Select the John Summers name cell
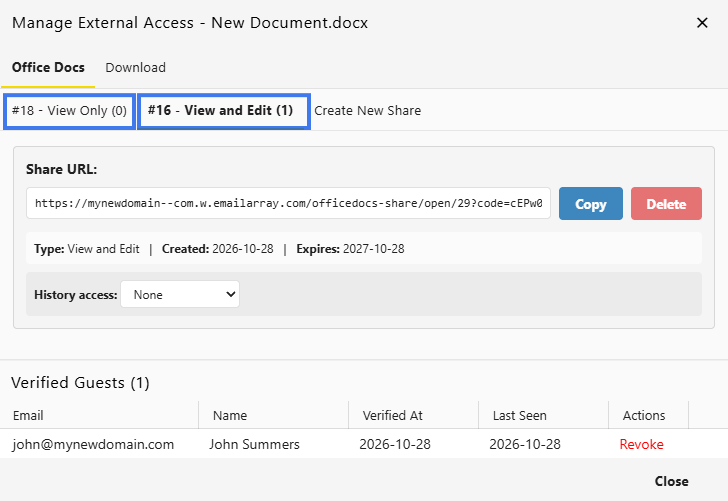This screenshot has height=501, width=728. [254, 444]
